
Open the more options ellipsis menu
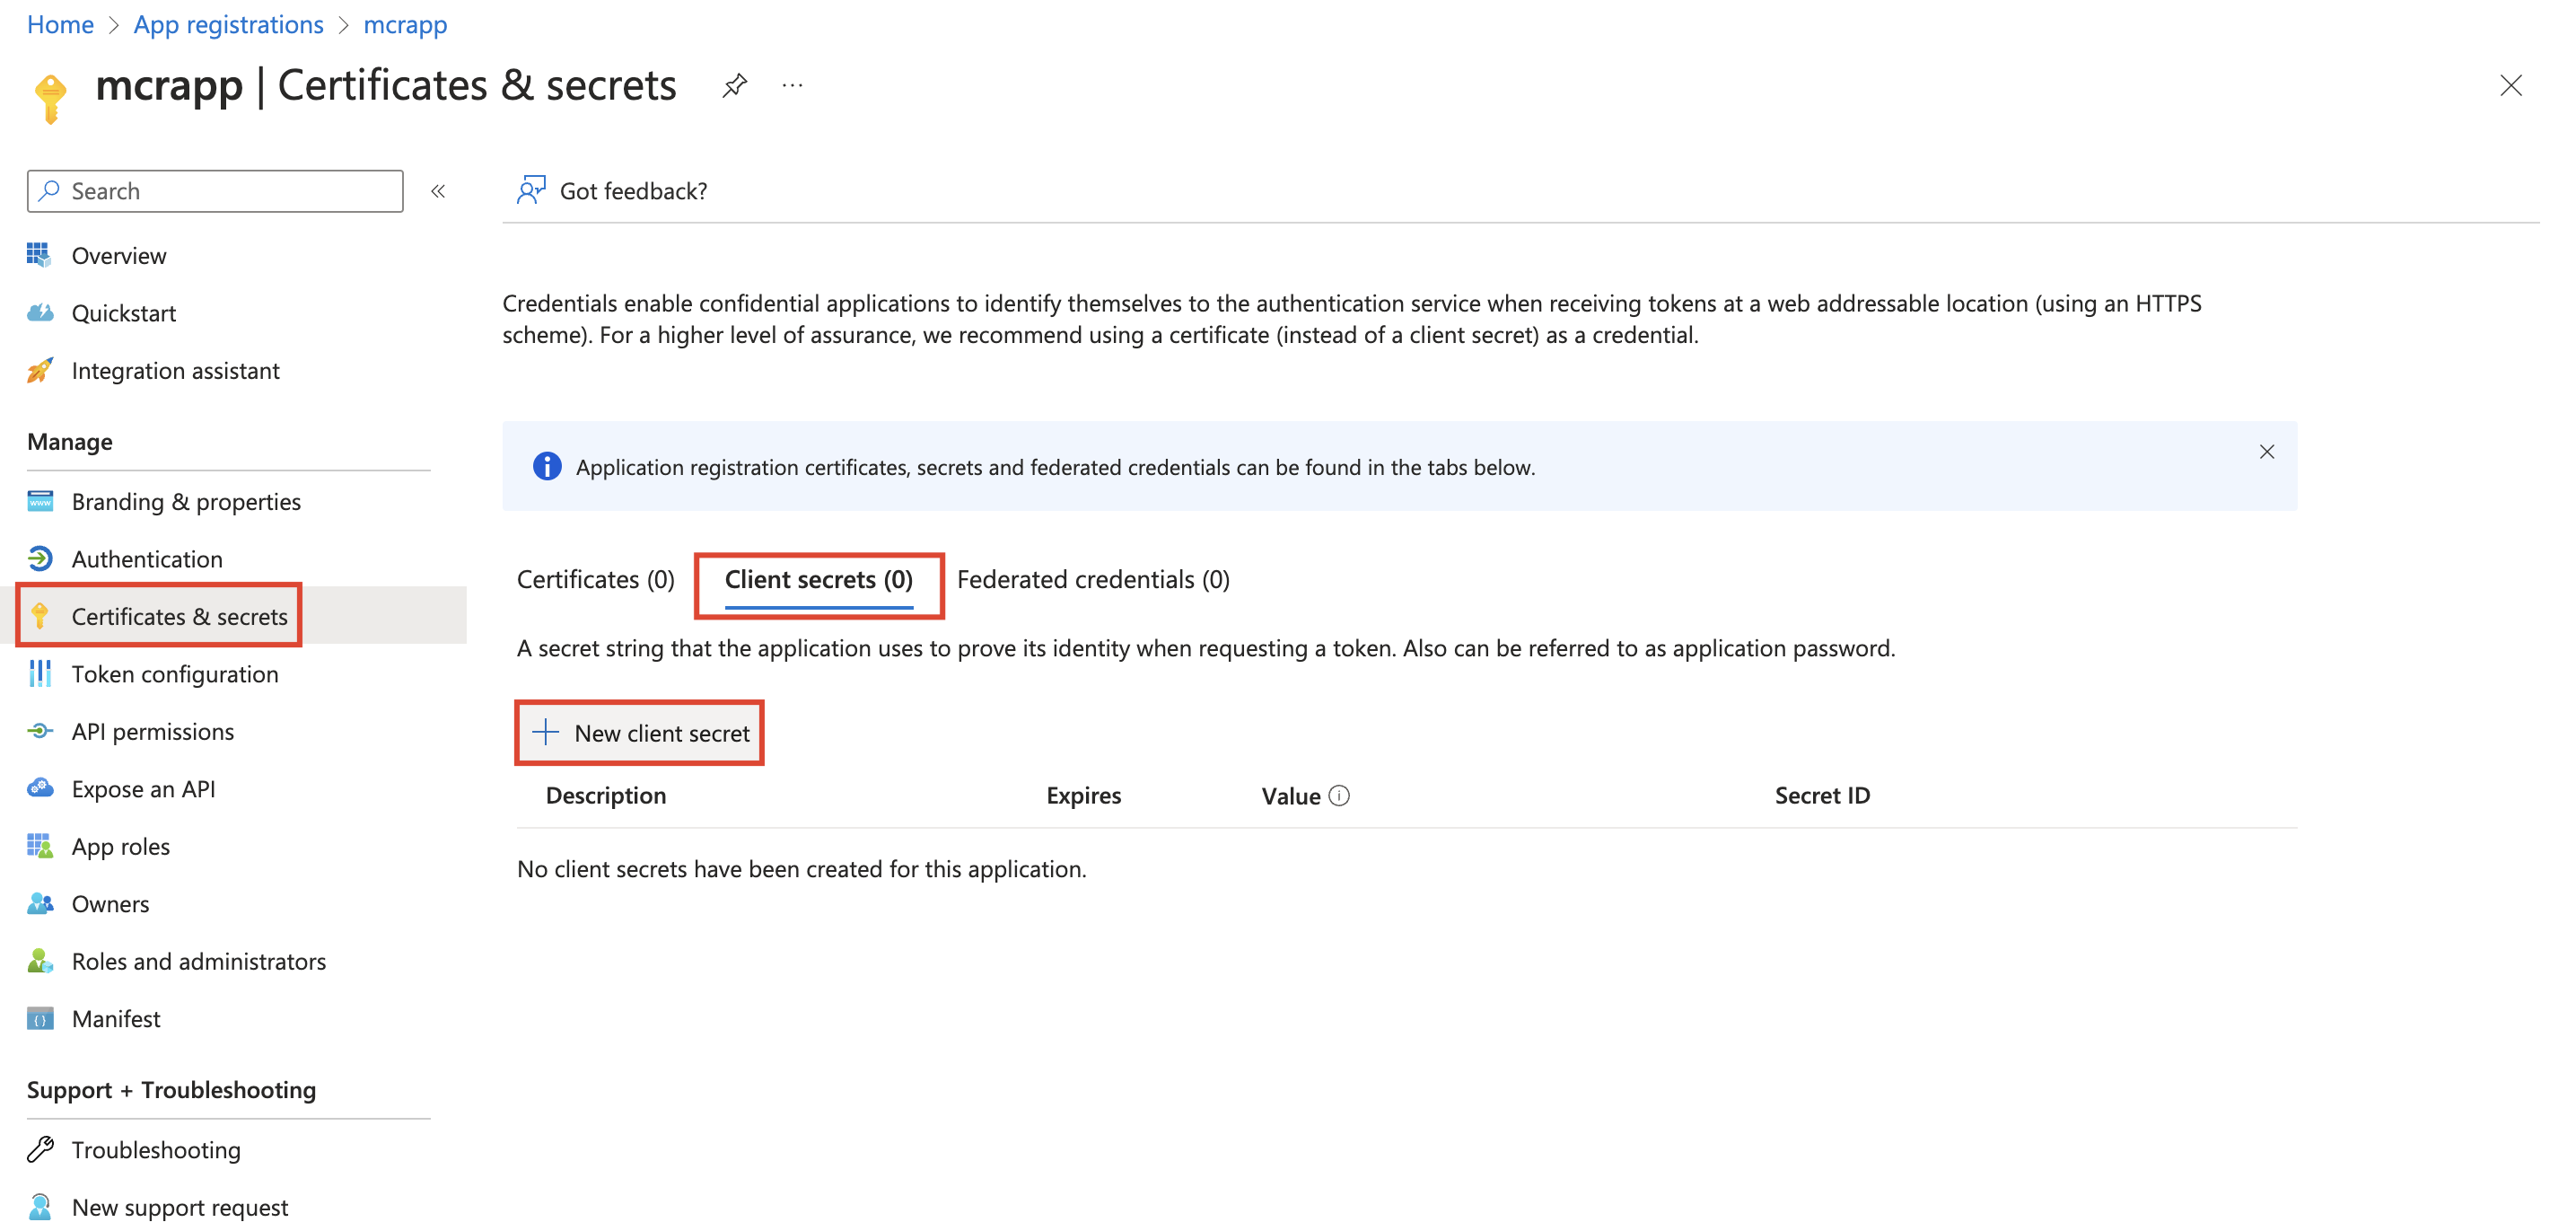(792, 86)
